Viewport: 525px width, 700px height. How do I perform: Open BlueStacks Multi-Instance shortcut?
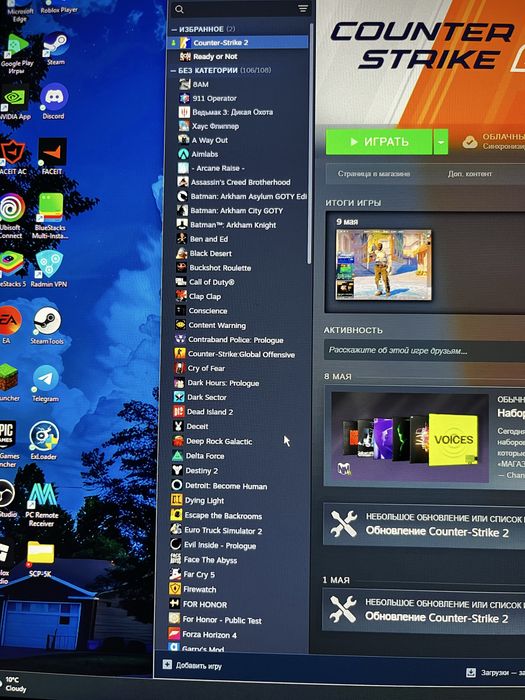50,216
